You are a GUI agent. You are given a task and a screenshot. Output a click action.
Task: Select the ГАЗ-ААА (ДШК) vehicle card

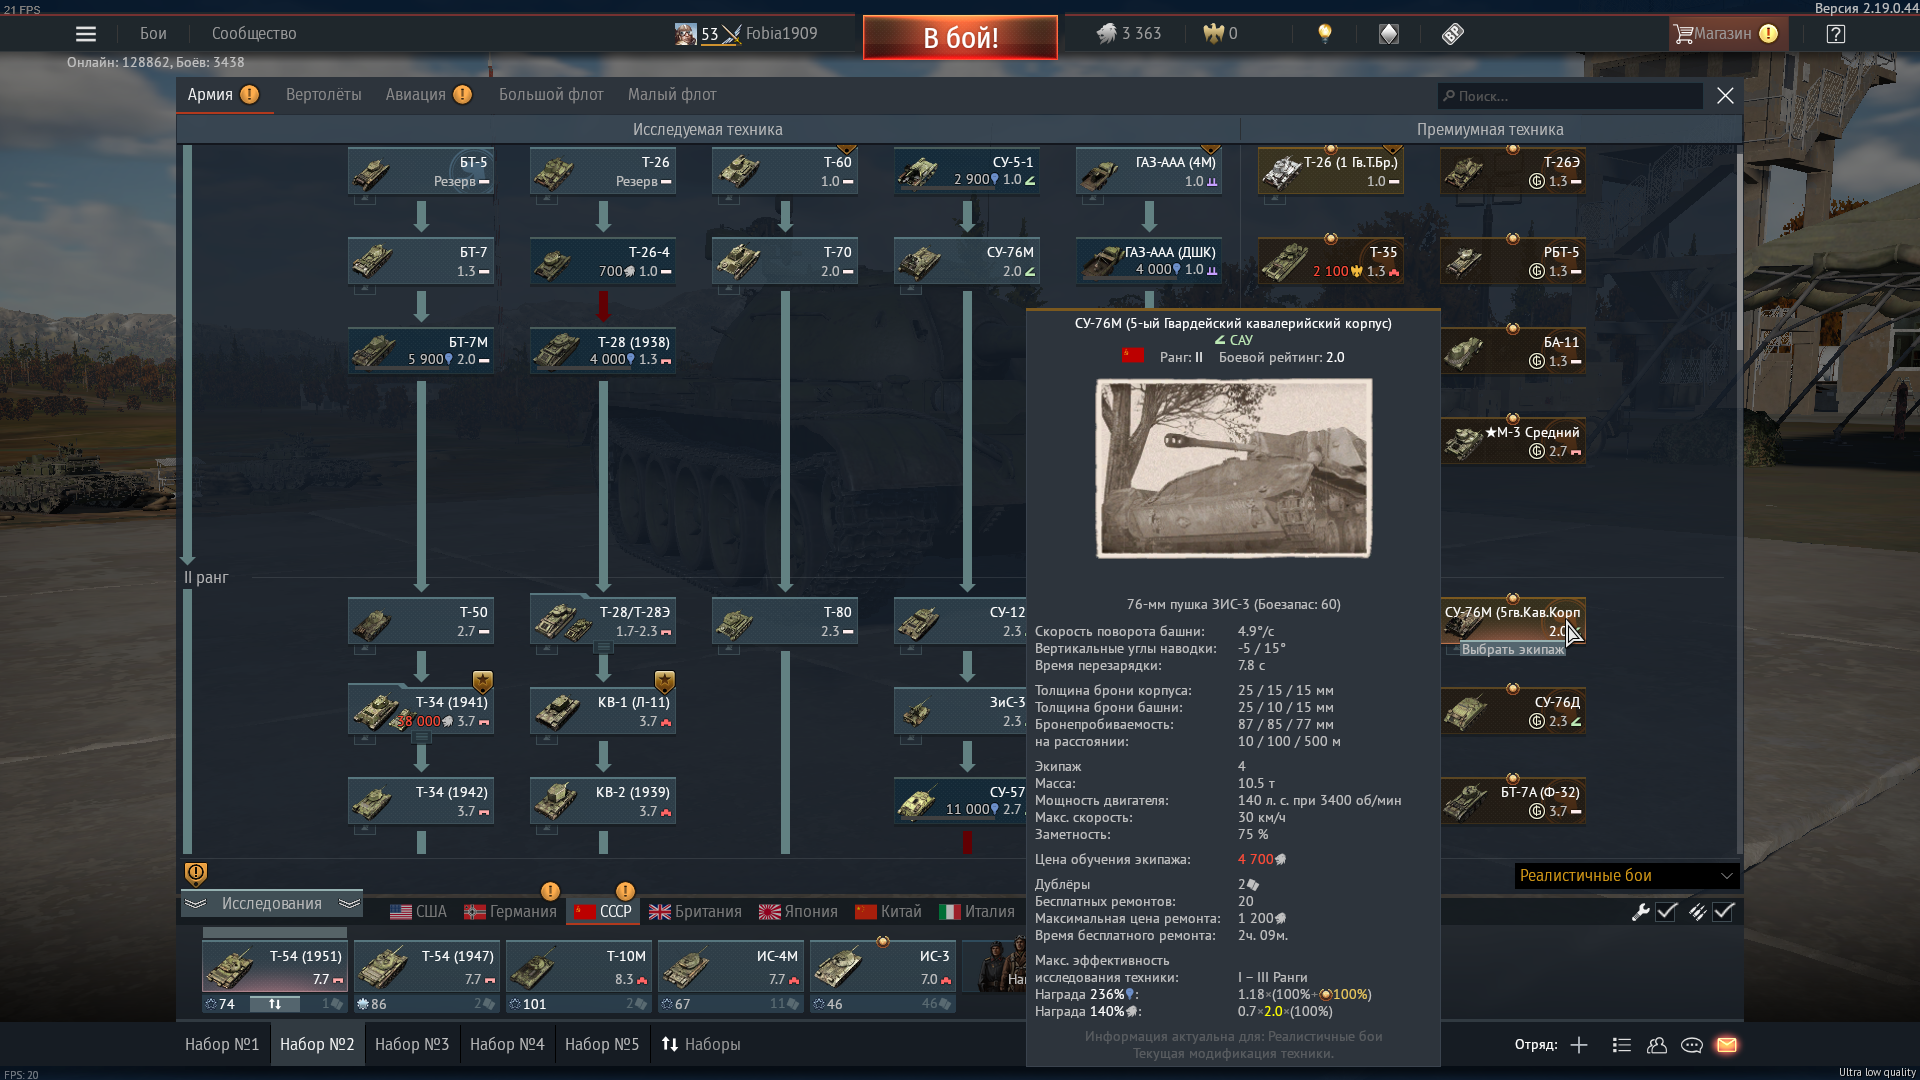(1149, 261)
